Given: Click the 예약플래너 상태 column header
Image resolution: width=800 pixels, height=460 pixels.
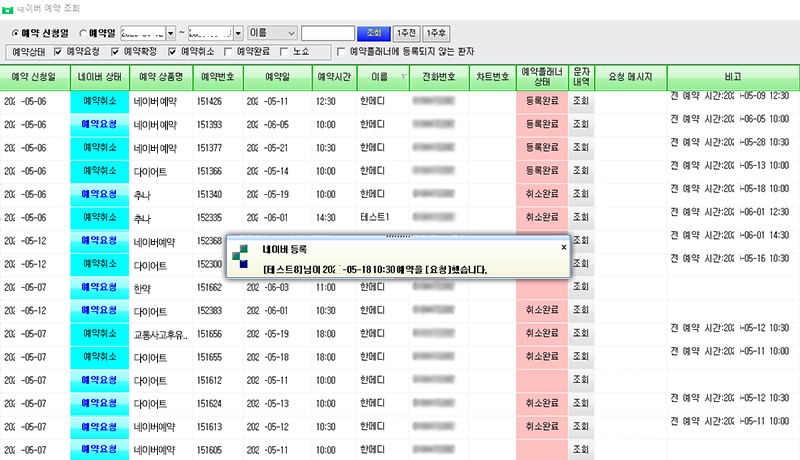Looking at the screenshot, I should tap(542, 77).
